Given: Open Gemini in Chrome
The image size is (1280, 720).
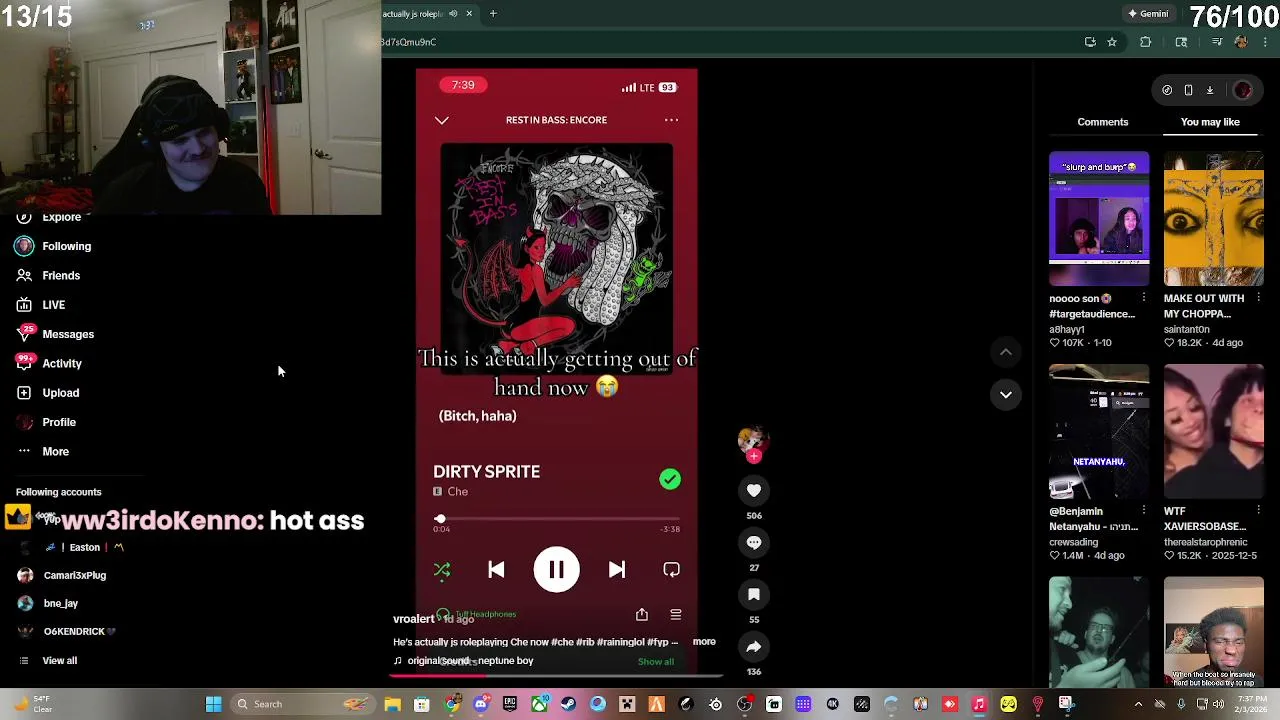Looking at the screenshot, I should (1147, 14).
